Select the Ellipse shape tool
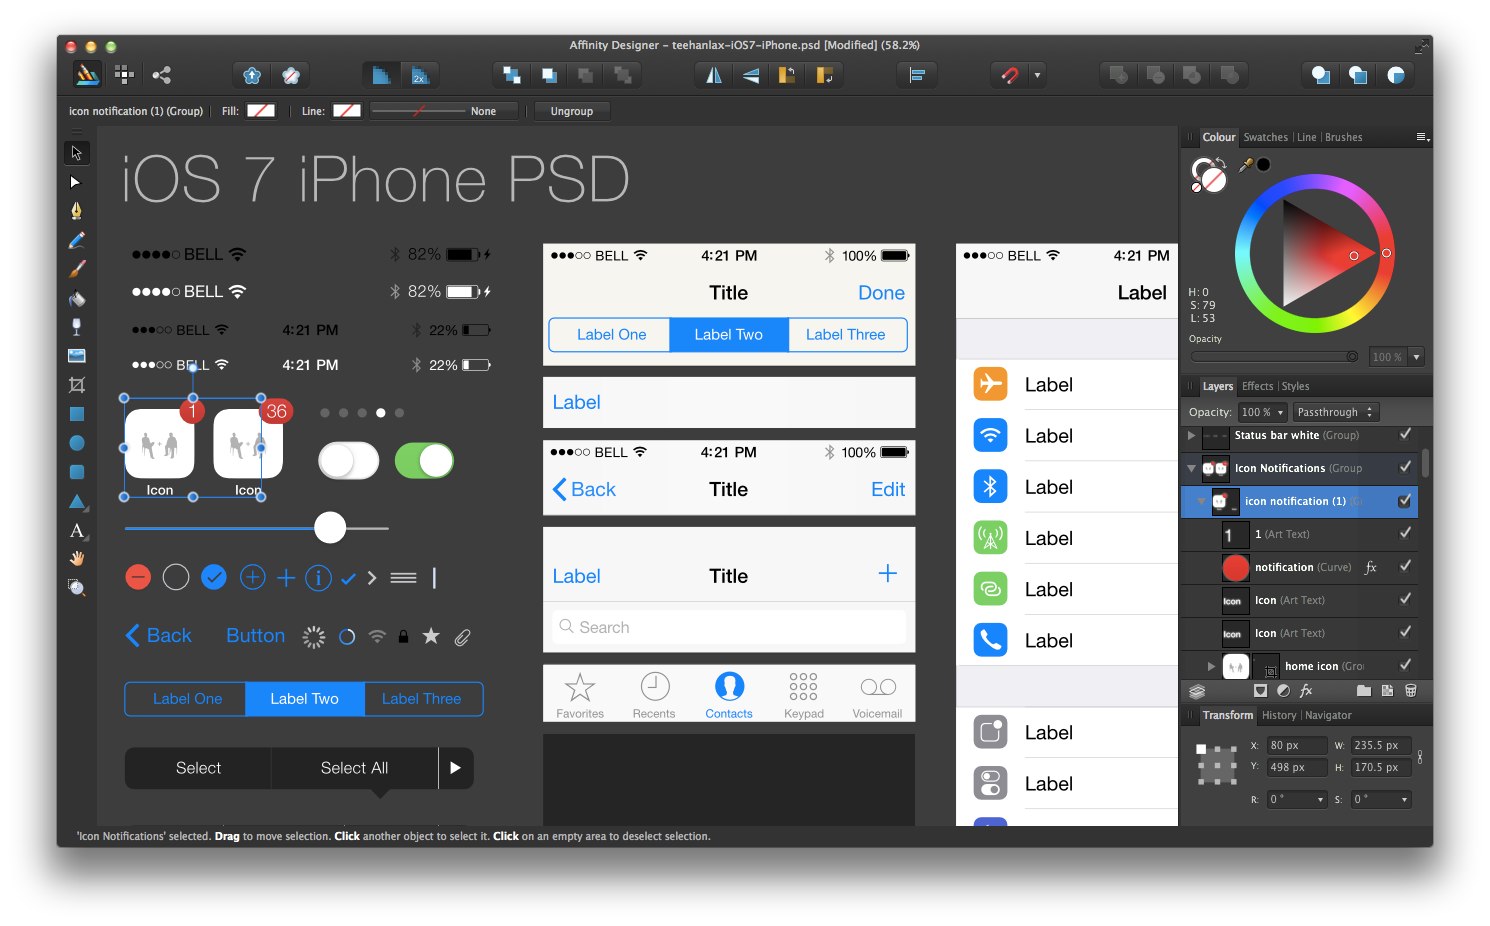 point(76,443)
